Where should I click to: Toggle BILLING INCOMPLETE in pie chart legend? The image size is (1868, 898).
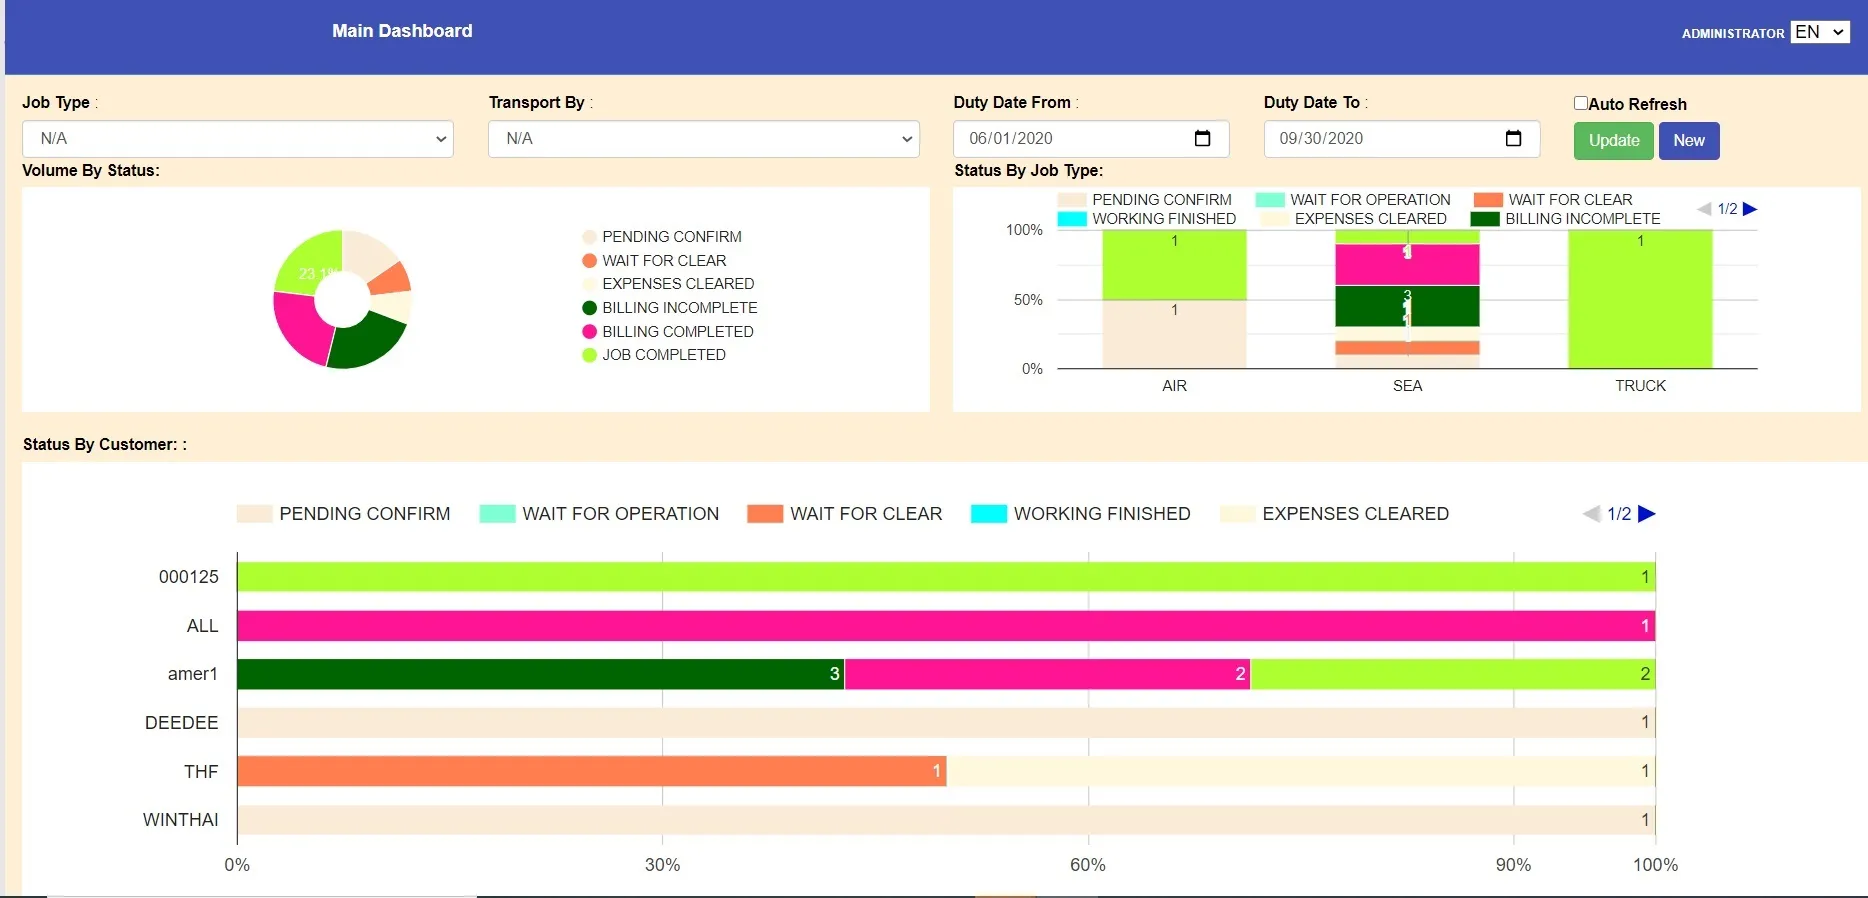click(670, 308)
